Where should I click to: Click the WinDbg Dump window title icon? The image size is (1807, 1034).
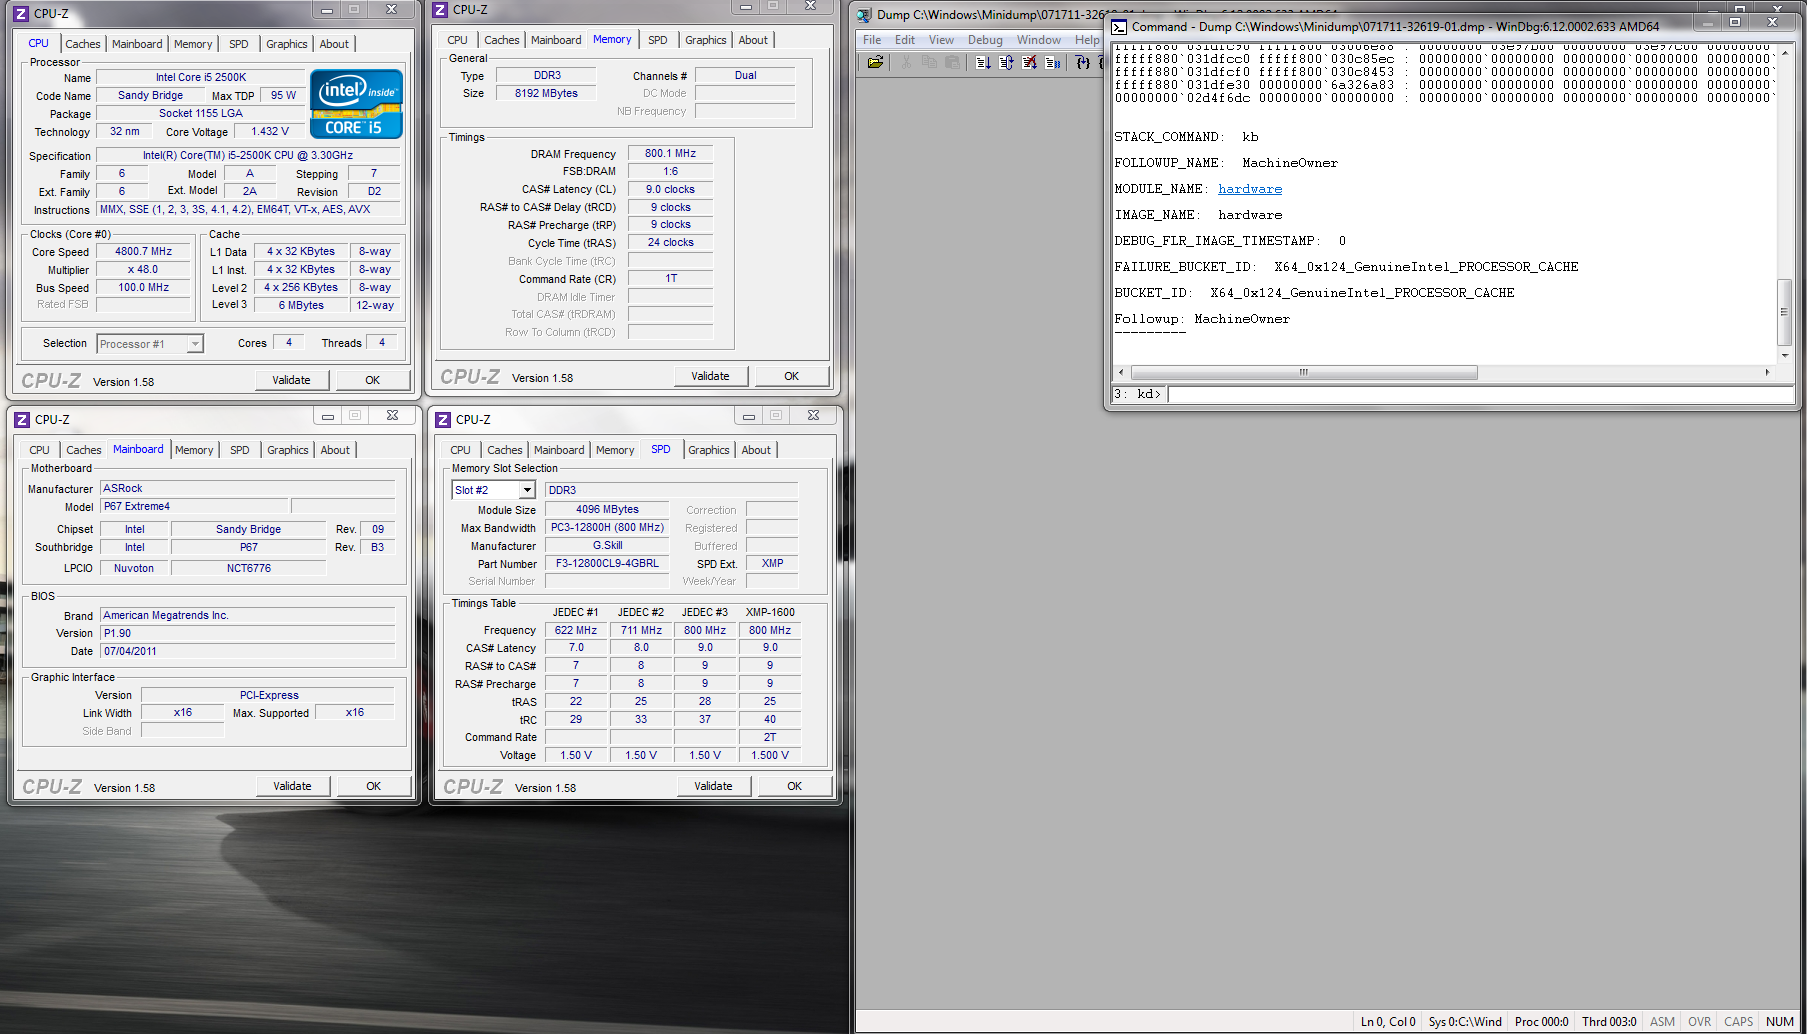865,15
